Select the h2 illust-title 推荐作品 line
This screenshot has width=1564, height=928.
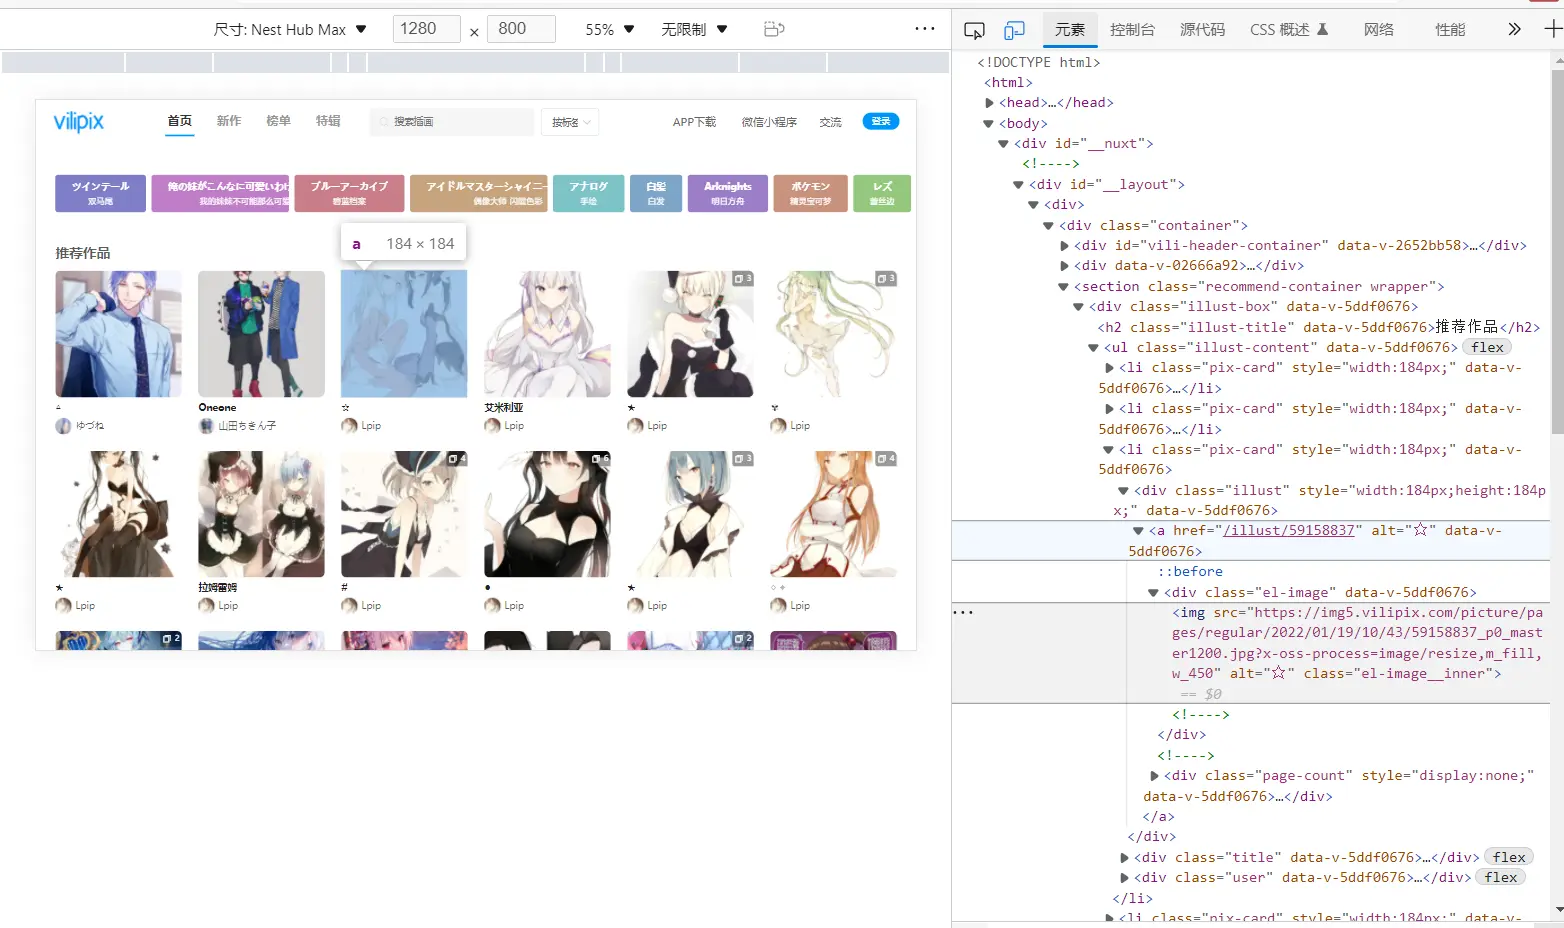tap(1318, 327)
